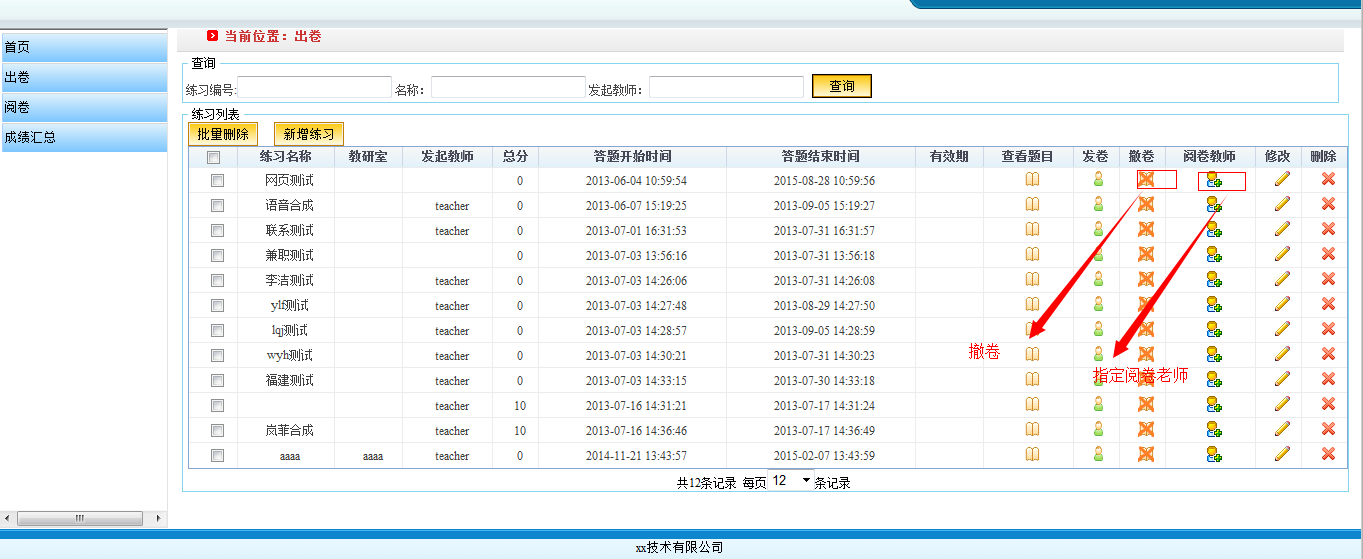Click the 批量删除 button
The height and width of the screenshot is (559, 1363).
[223, 133]
